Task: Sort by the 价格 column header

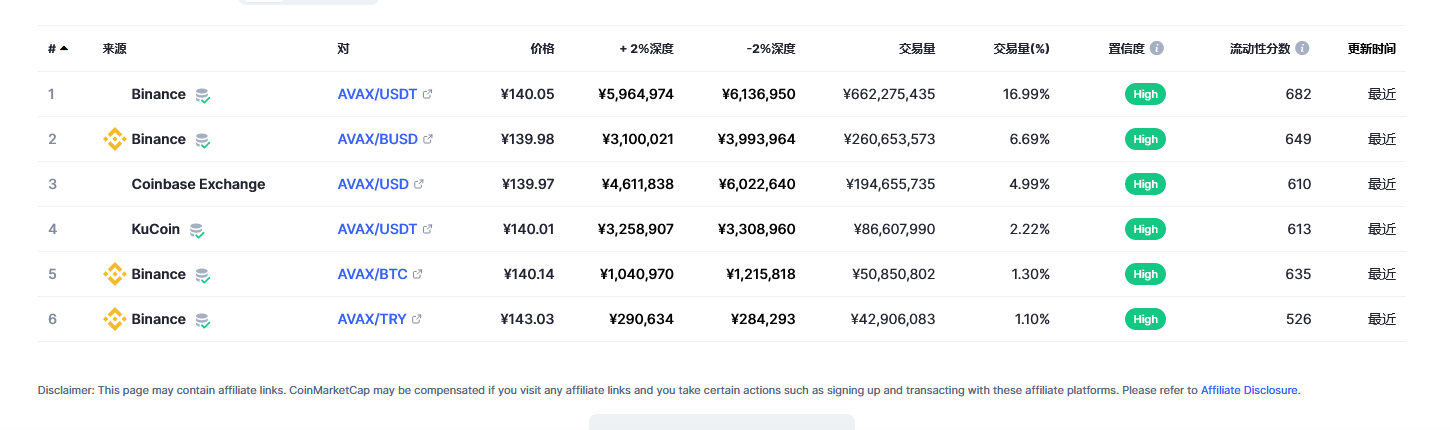Action: (x=542, y=48)
